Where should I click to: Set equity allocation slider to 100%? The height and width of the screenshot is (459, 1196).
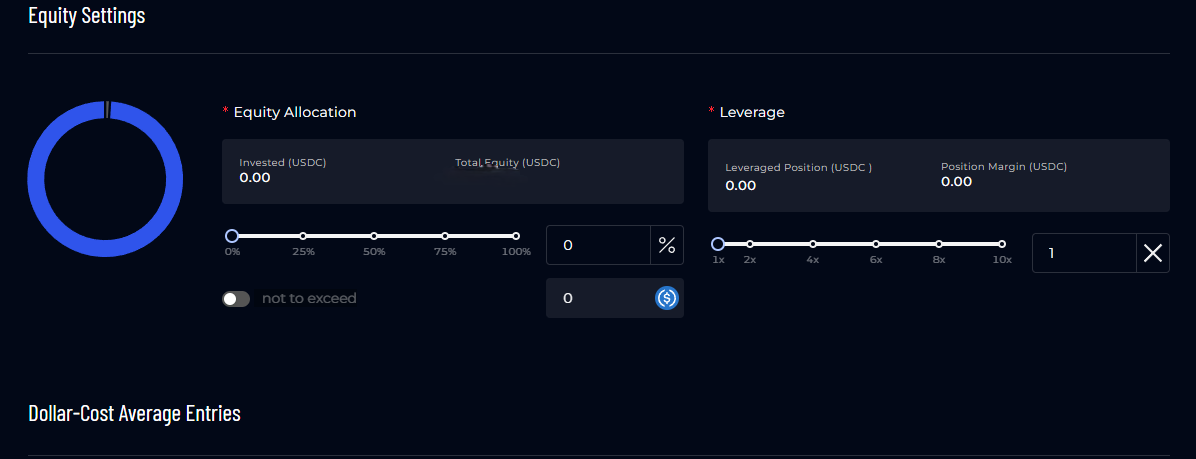pos(516,236)
